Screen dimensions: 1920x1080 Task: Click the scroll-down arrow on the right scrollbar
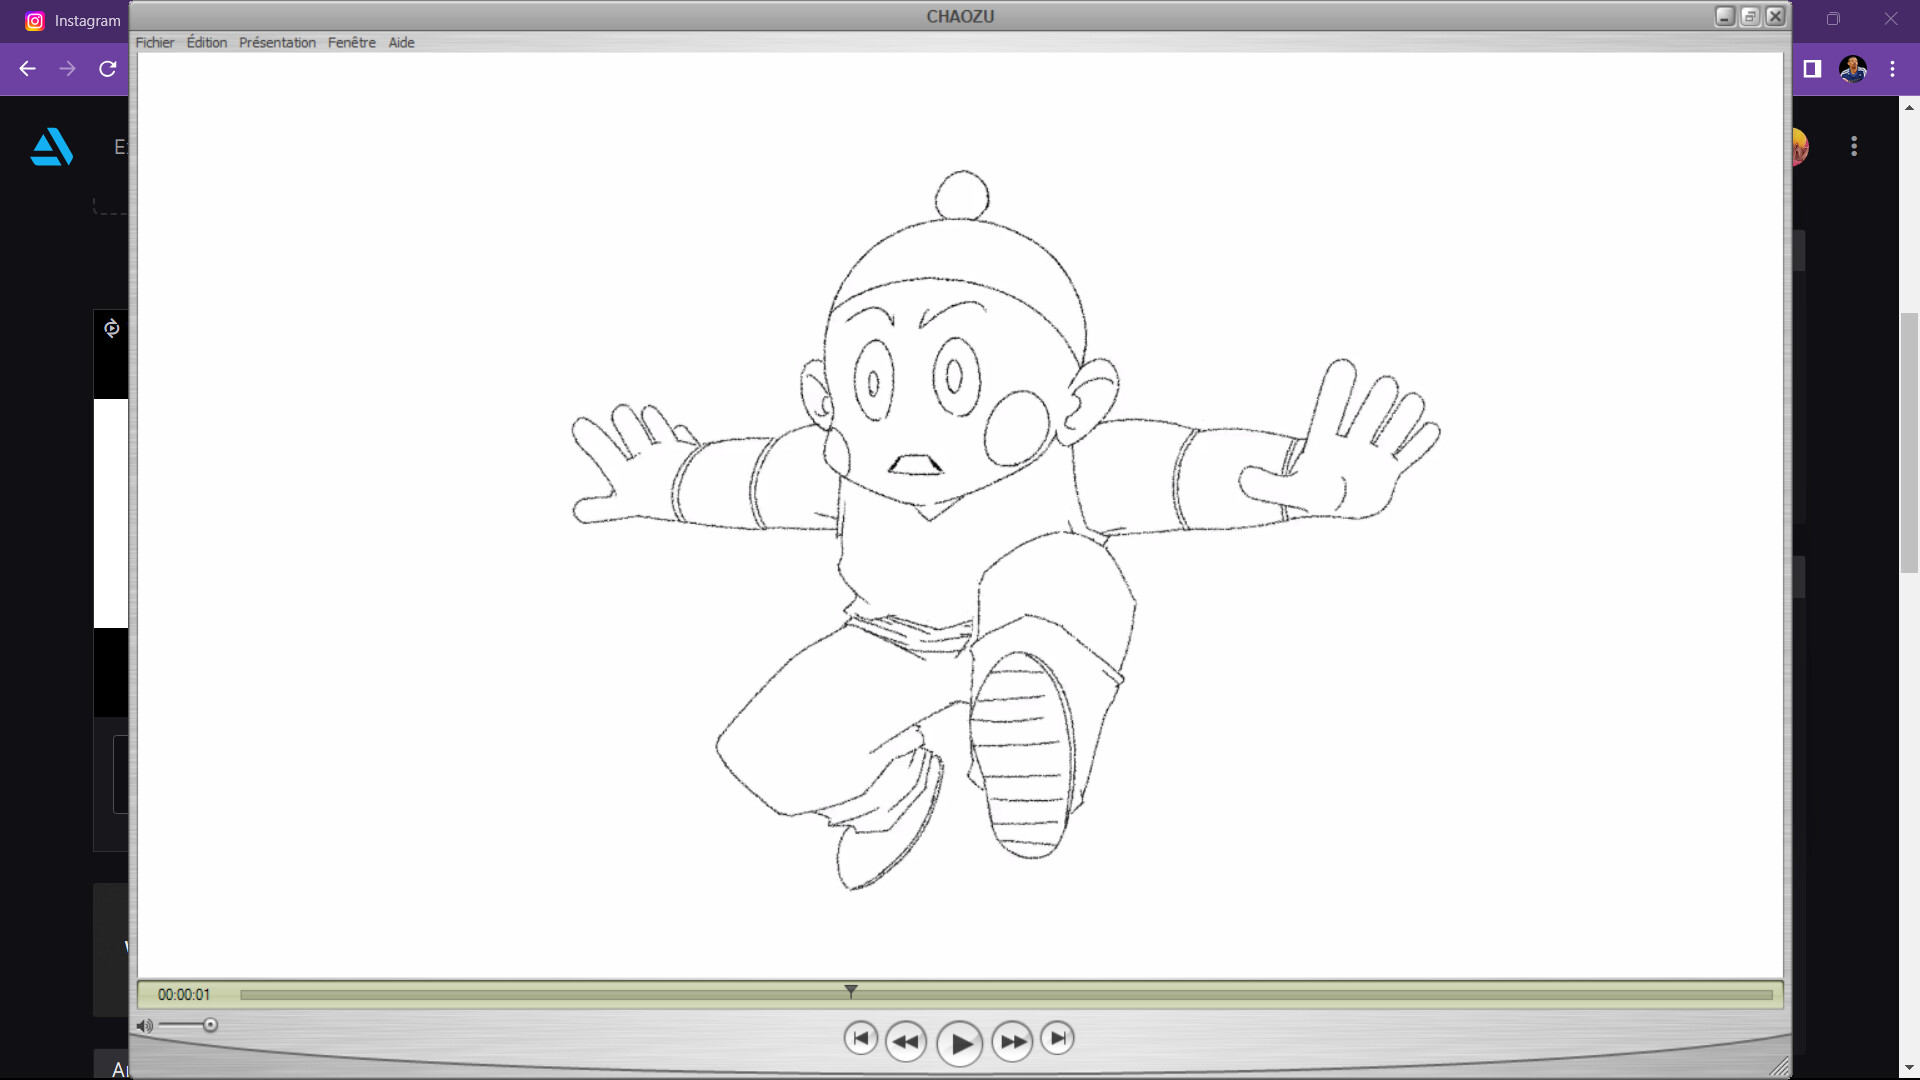click(1909, 1068)
